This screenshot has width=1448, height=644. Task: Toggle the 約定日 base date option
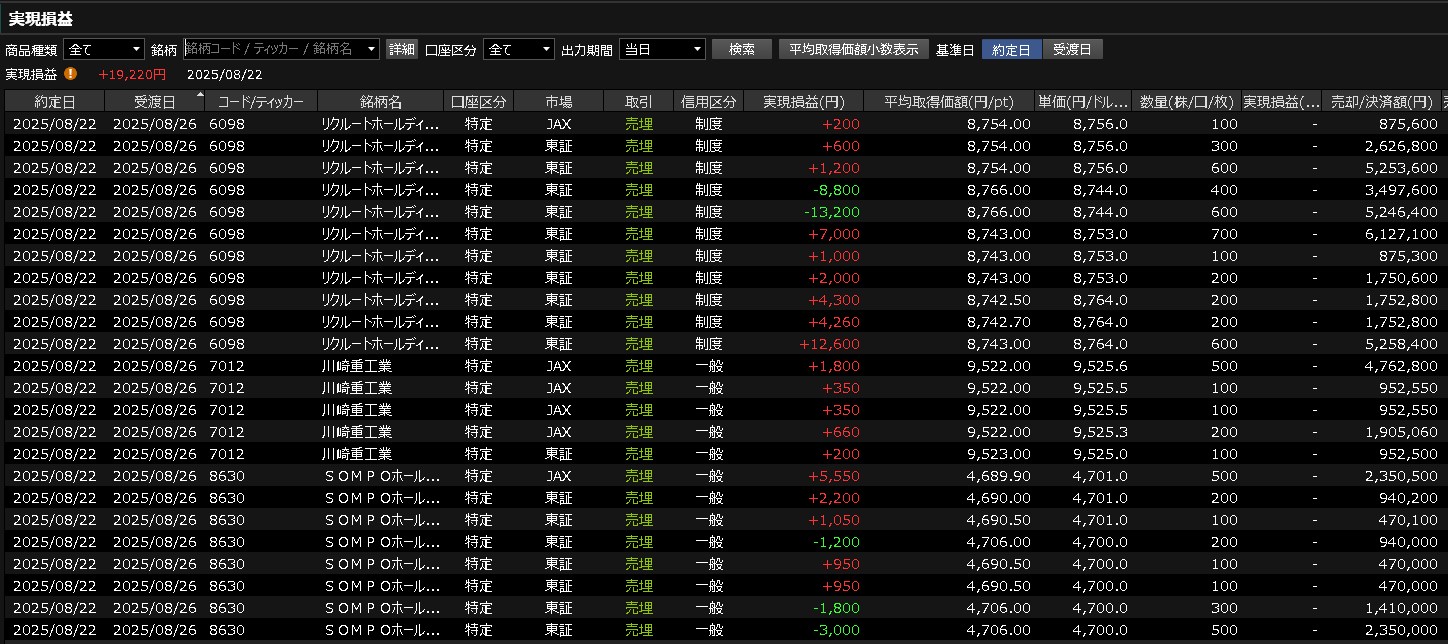coord(1011,49)
